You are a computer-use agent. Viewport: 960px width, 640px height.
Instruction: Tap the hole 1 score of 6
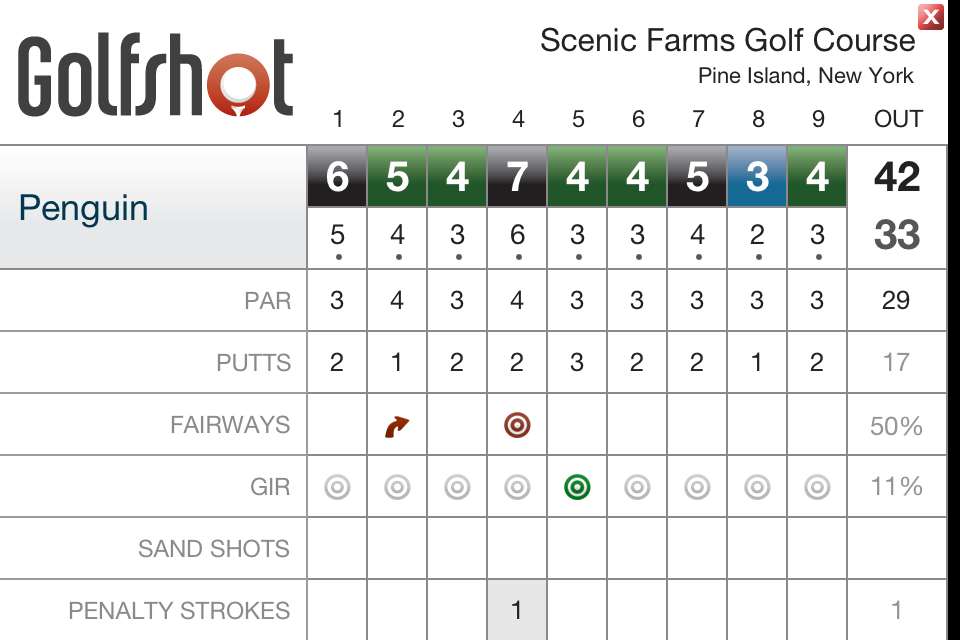point(337,177)
